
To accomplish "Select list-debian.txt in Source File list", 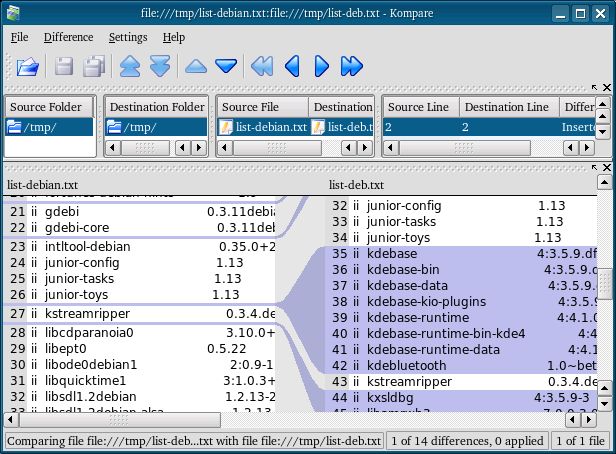I will 263,127.
